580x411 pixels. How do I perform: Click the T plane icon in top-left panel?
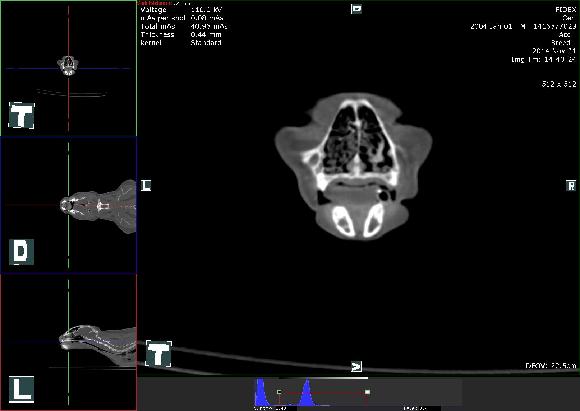point(21,115)
